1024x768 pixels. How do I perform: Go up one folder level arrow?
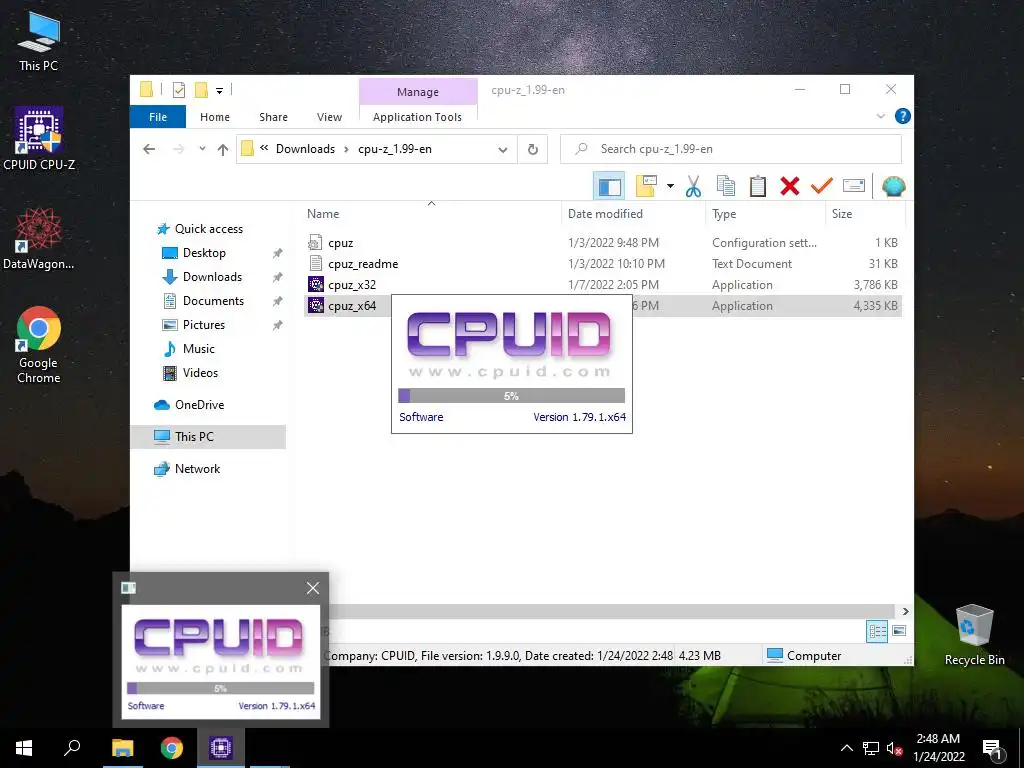point(223,150)
